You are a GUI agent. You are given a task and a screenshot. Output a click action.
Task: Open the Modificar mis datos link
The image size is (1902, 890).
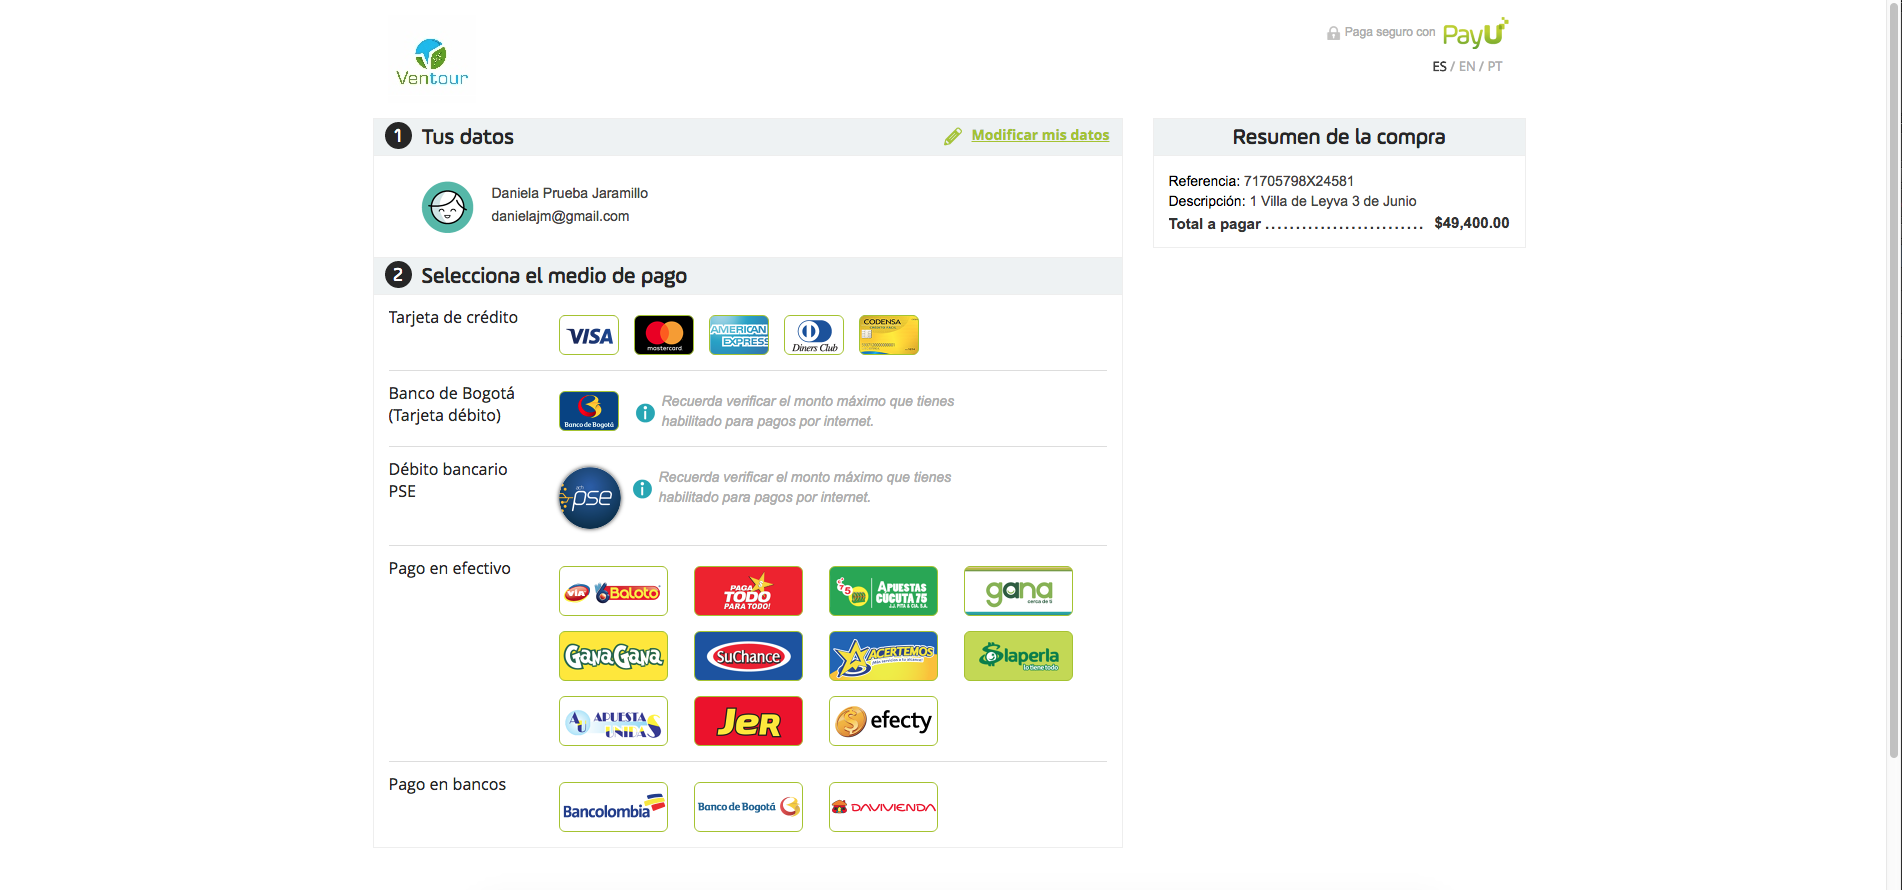[1040, 135]
